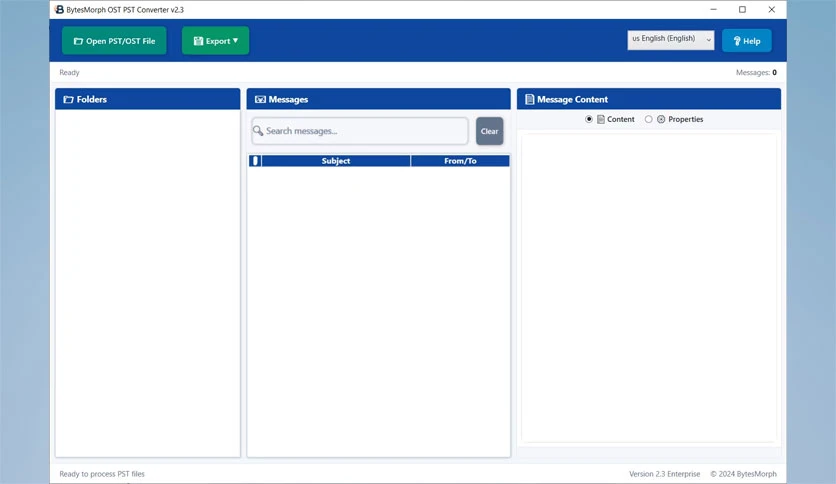836x484 pixels.
Task: Click the Content document icon
Action: pos(601,119)
